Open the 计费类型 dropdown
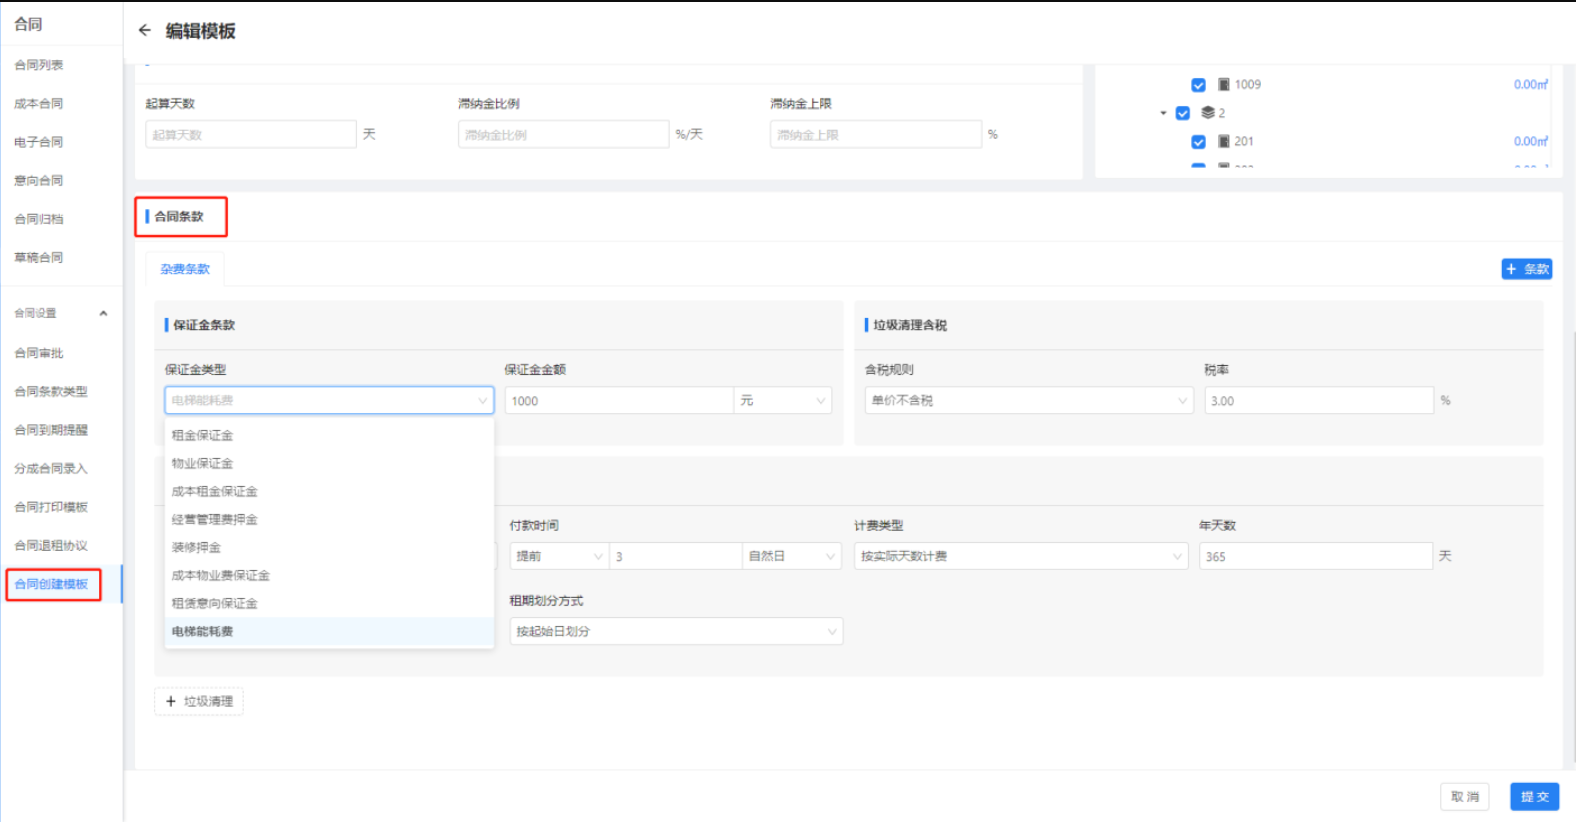 [1020, 556]
